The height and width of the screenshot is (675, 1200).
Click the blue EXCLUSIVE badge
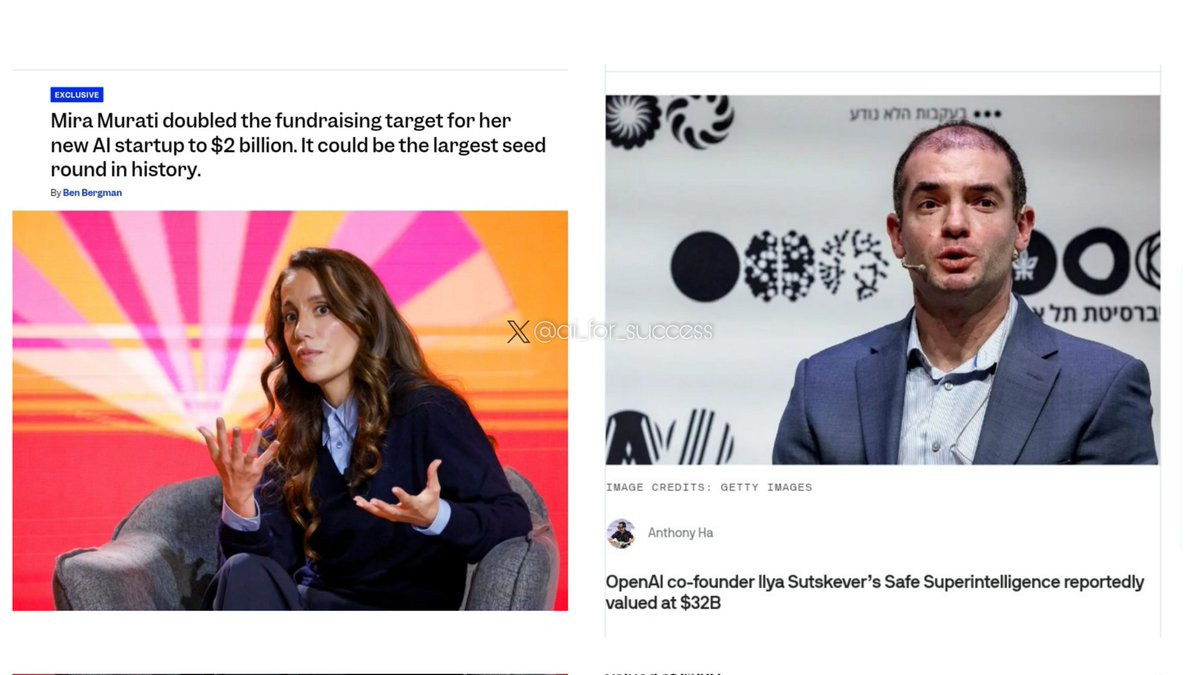77,95
